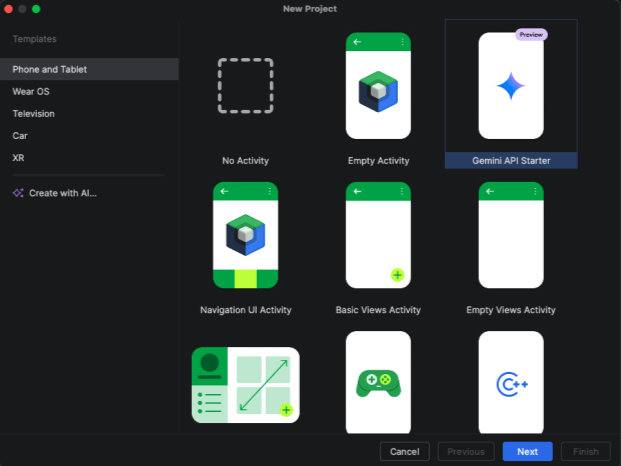Click the Gemini API Starter label
Screen dimensions: 621x466
[511, 160]
